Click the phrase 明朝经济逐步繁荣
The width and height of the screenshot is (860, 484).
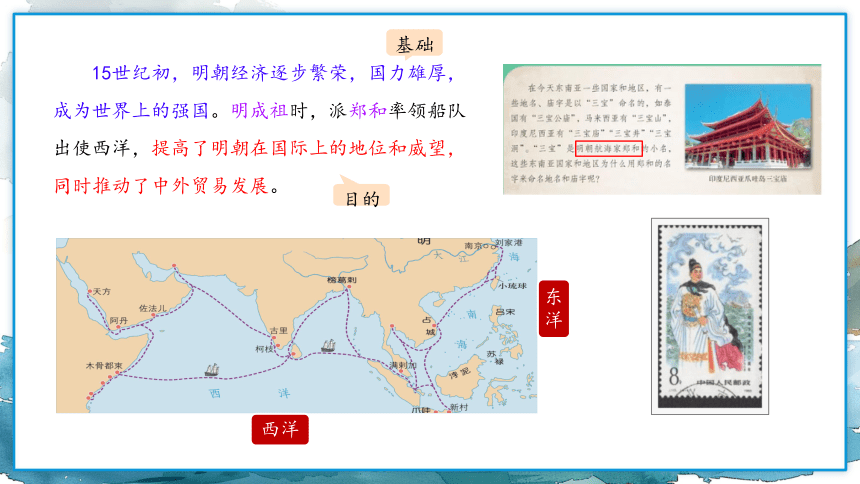(269, 72)
